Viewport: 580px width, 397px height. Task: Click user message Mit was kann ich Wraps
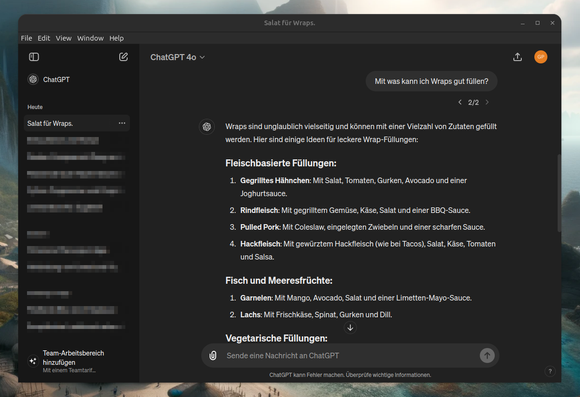pyautogui.click(x=431, y=81)
